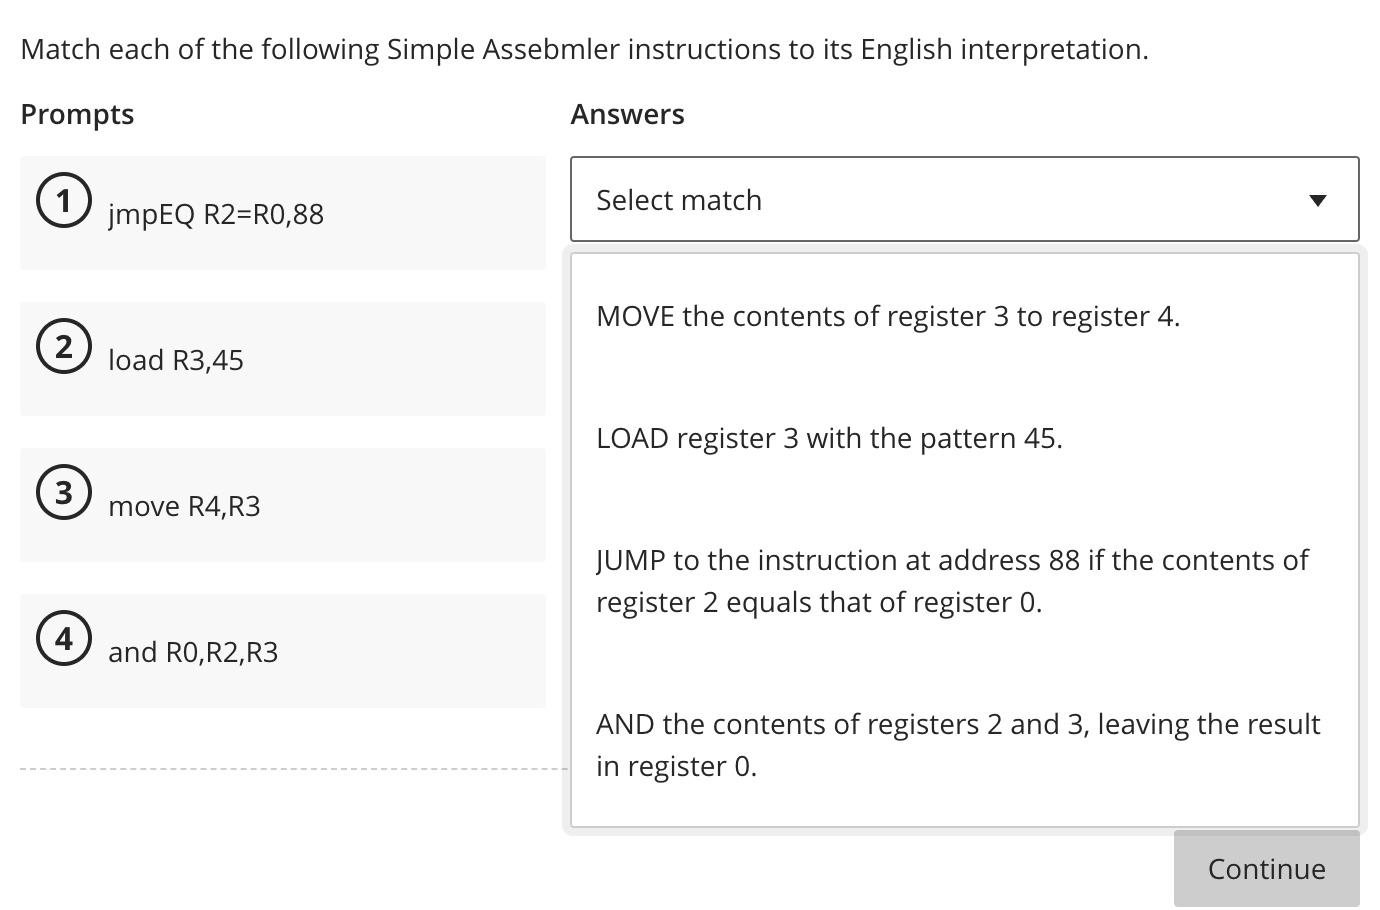Click the circled number 3 badge

(x=63, y=492)
